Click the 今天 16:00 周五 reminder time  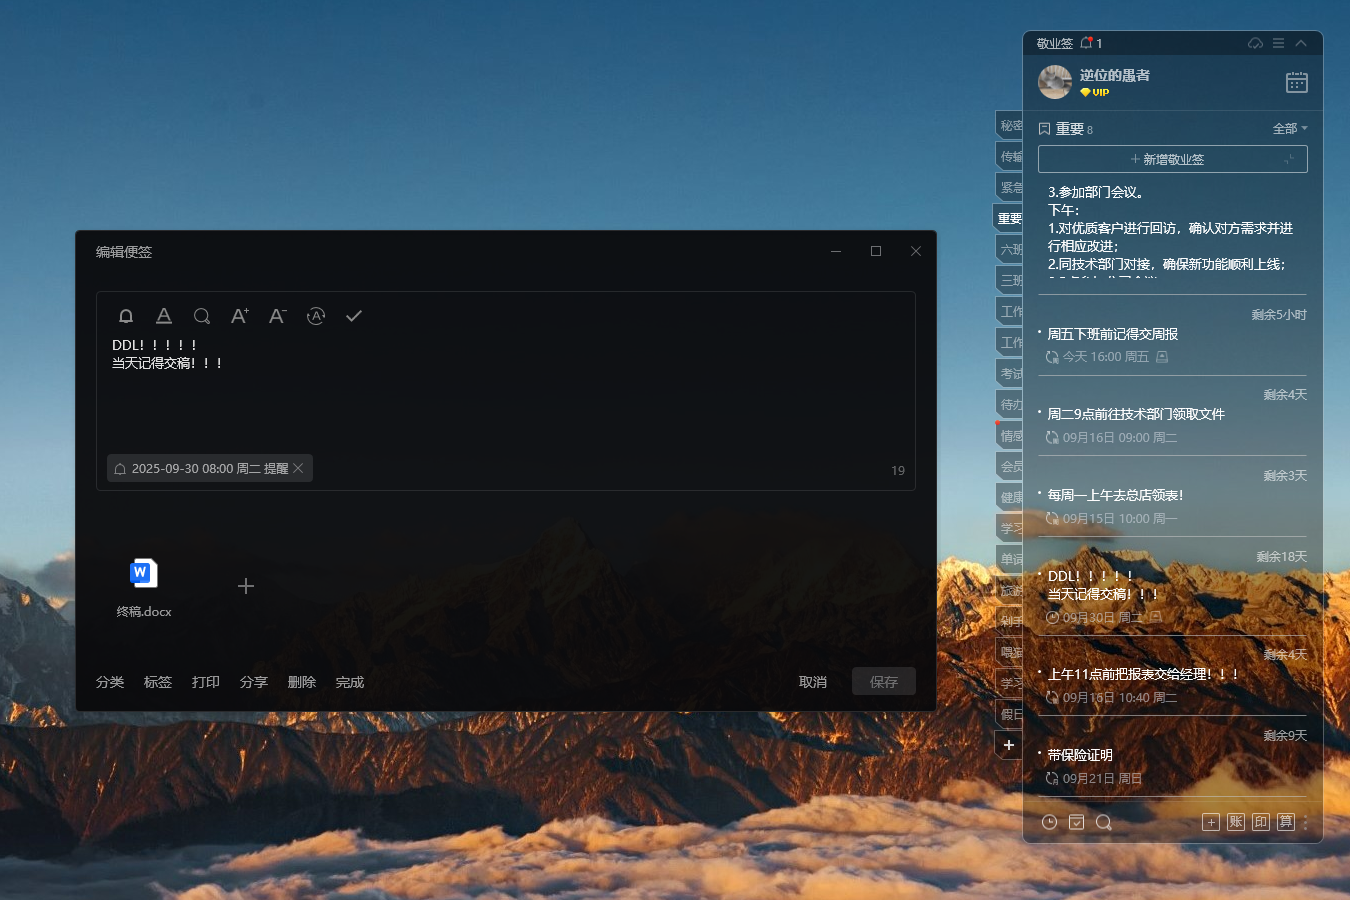tap(1105, 357)
